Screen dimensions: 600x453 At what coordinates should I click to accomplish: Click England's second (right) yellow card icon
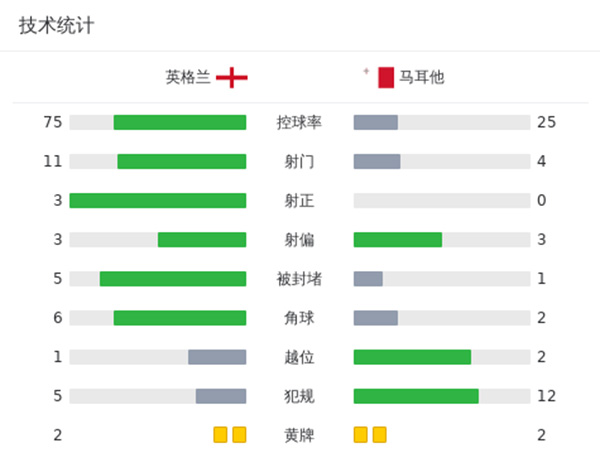pos(239,435)
